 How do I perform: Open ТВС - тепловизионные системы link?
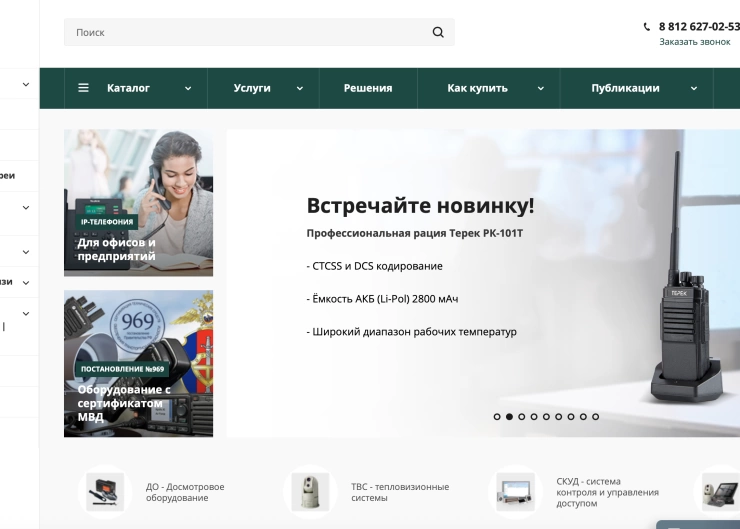point(400,492)
